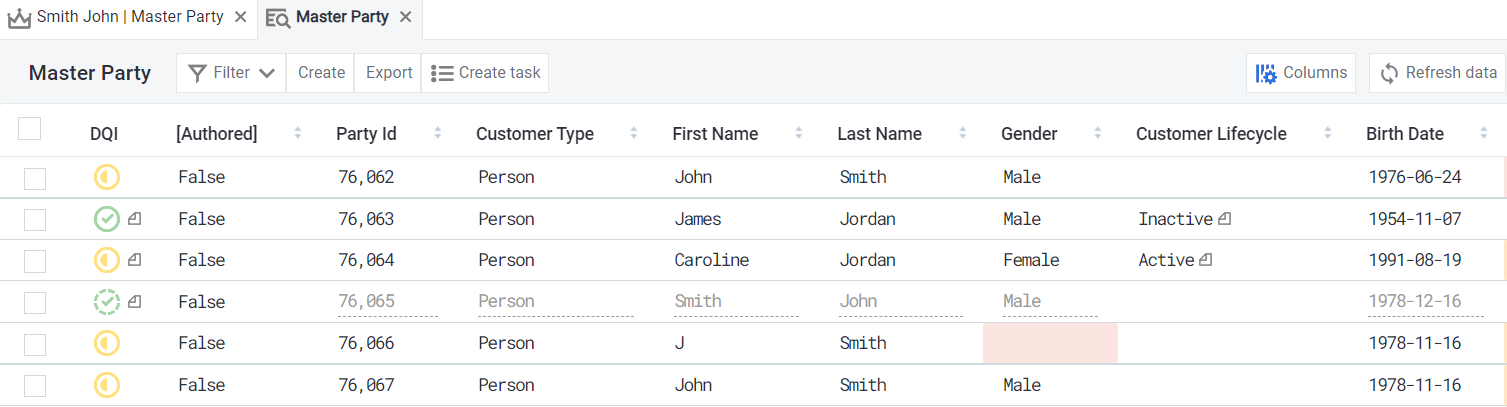The height and width of the screenshot is (407, 1507).
Task: Sort by the Party Id column arrows
Action: point(437,134)
